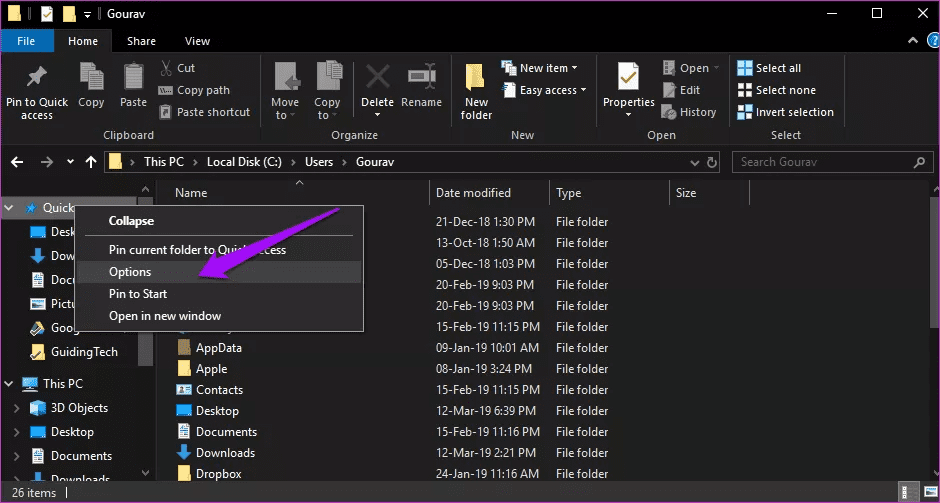Switch to the View ribbon tab

click(197, 41)
